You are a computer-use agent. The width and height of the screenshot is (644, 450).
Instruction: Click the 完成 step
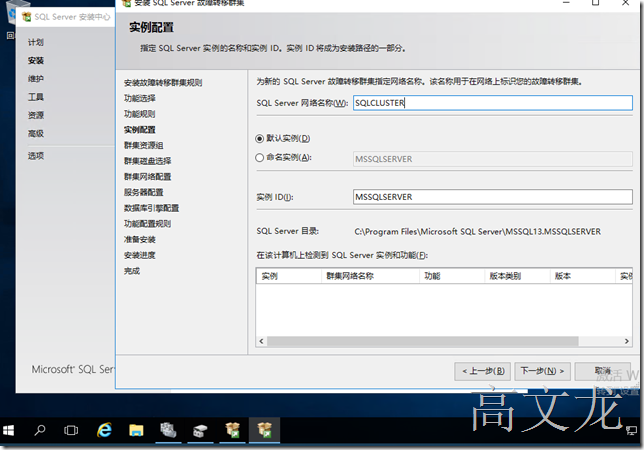coord(132,271)
